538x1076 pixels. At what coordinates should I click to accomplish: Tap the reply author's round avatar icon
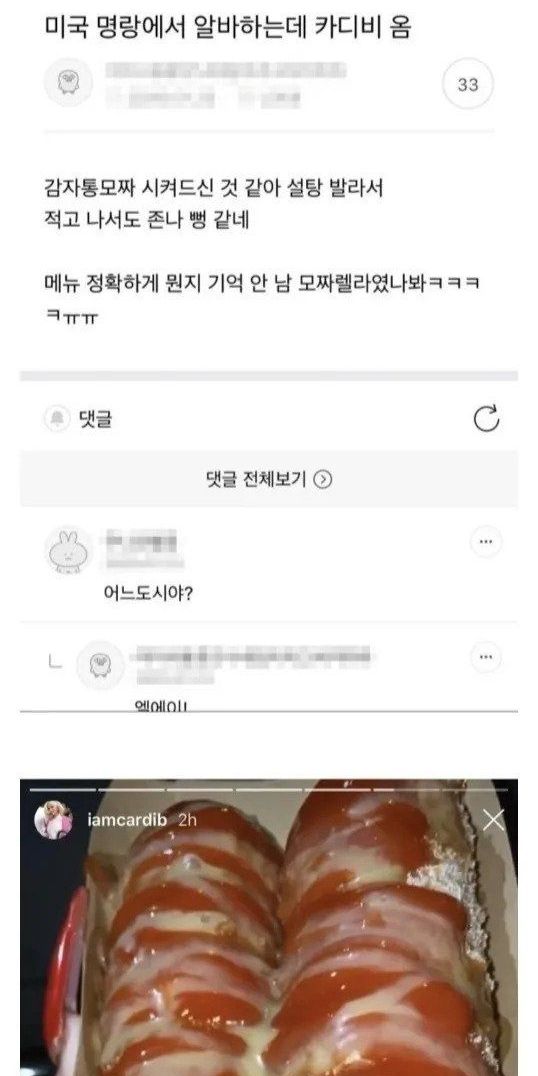(x=100, y=665)
